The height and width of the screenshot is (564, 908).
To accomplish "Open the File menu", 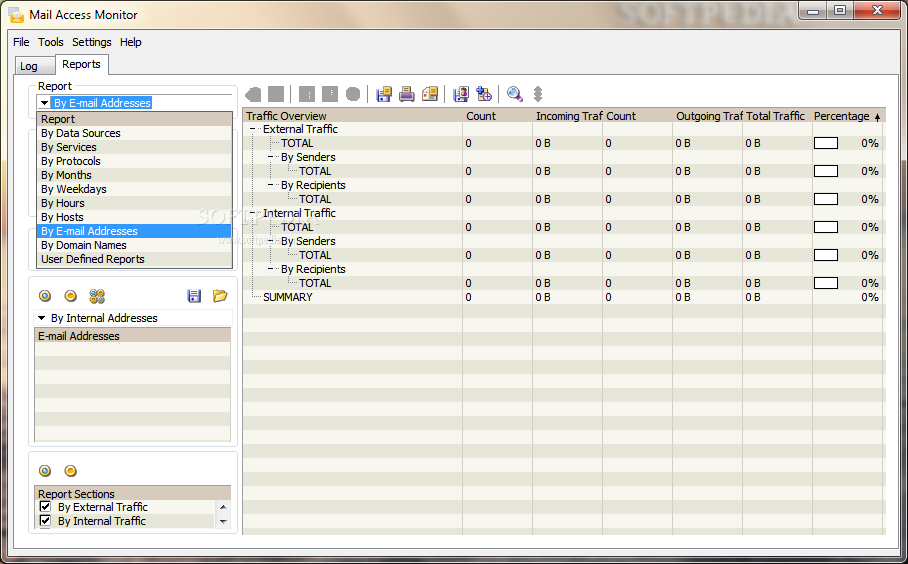I will pyautogui.click(x=21, y=42).
